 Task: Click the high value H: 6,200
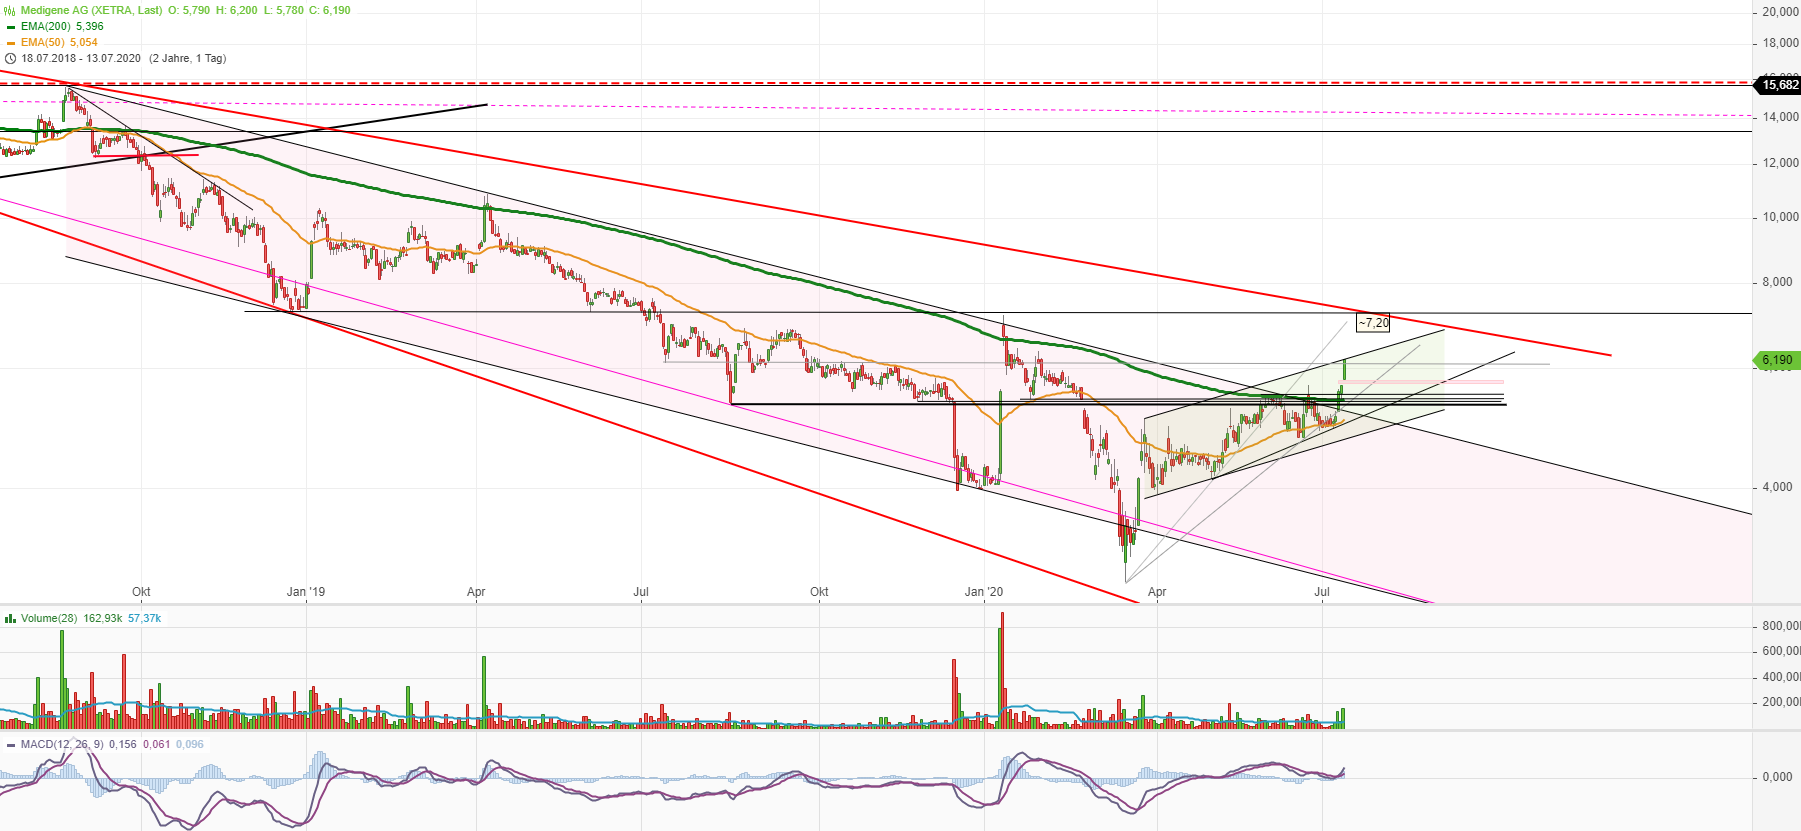(x=237, y=10)
